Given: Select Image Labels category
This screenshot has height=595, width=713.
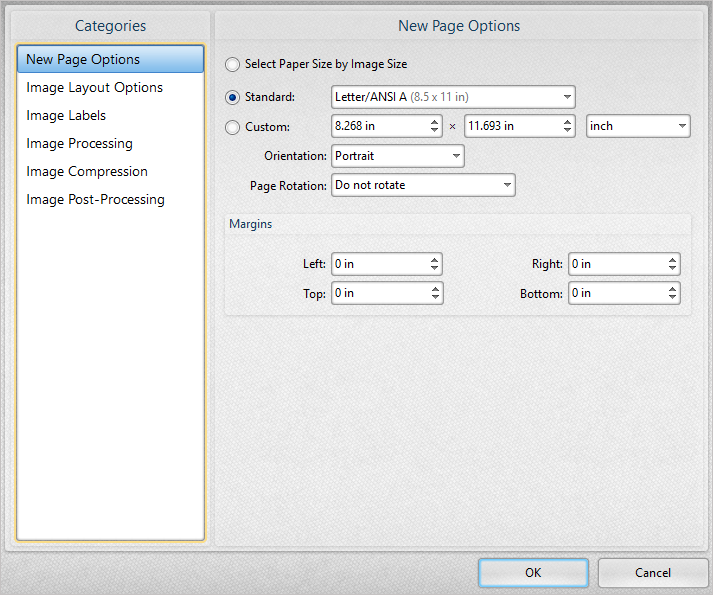Looking at the screenshot, I should [66, 116].
